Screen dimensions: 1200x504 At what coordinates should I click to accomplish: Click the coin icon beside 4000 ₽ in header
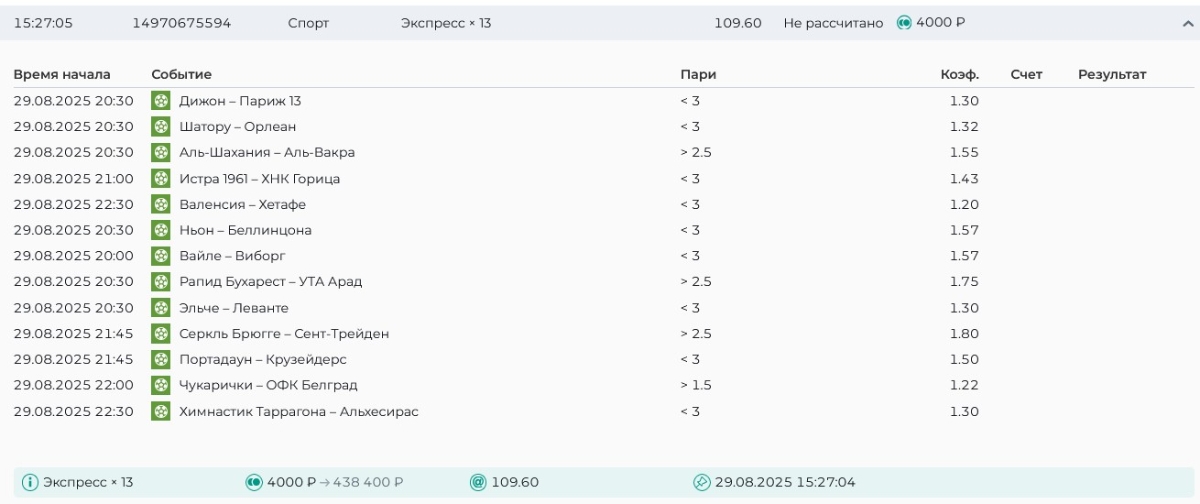point(904,23)
